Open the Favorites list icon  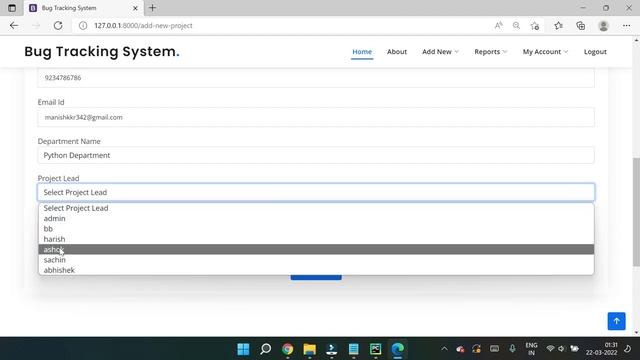558,26
